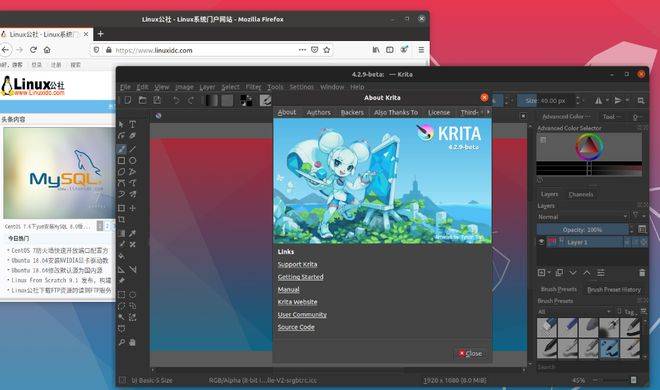The height and width of the screenshot is (390, 660).
Task: Open the brush tag All dropdown
Action: [x=574, y=312]
